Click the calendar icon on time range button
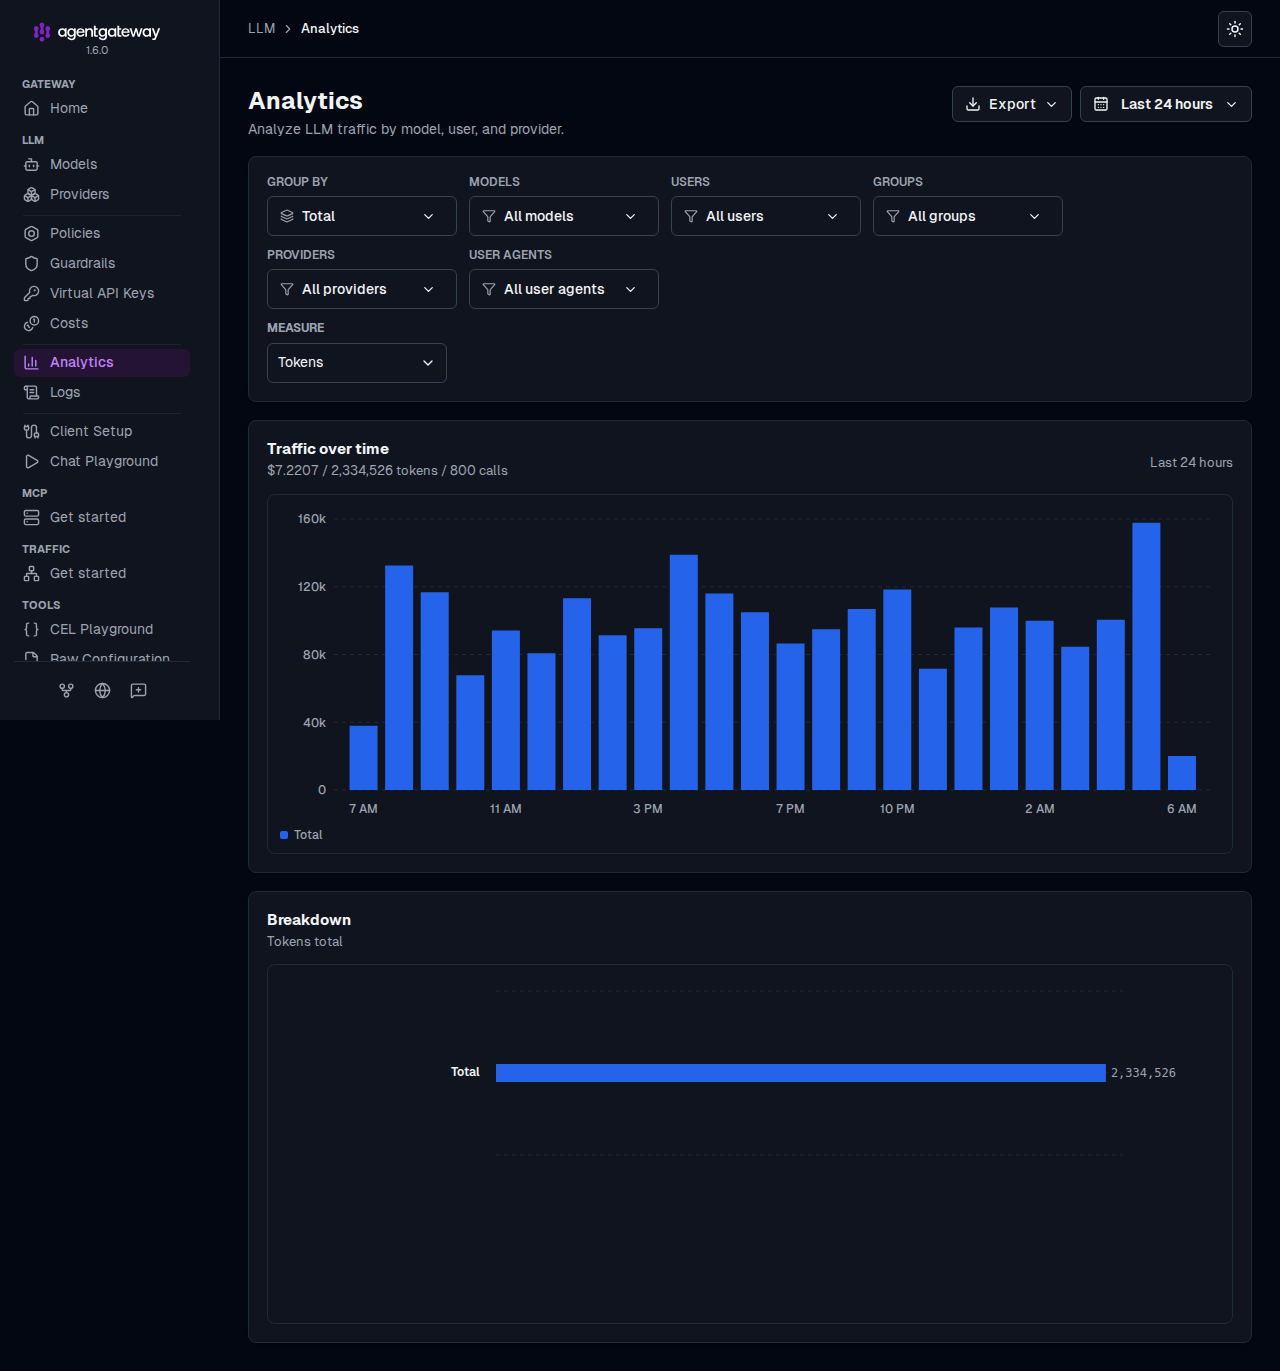 (1101, 104)
